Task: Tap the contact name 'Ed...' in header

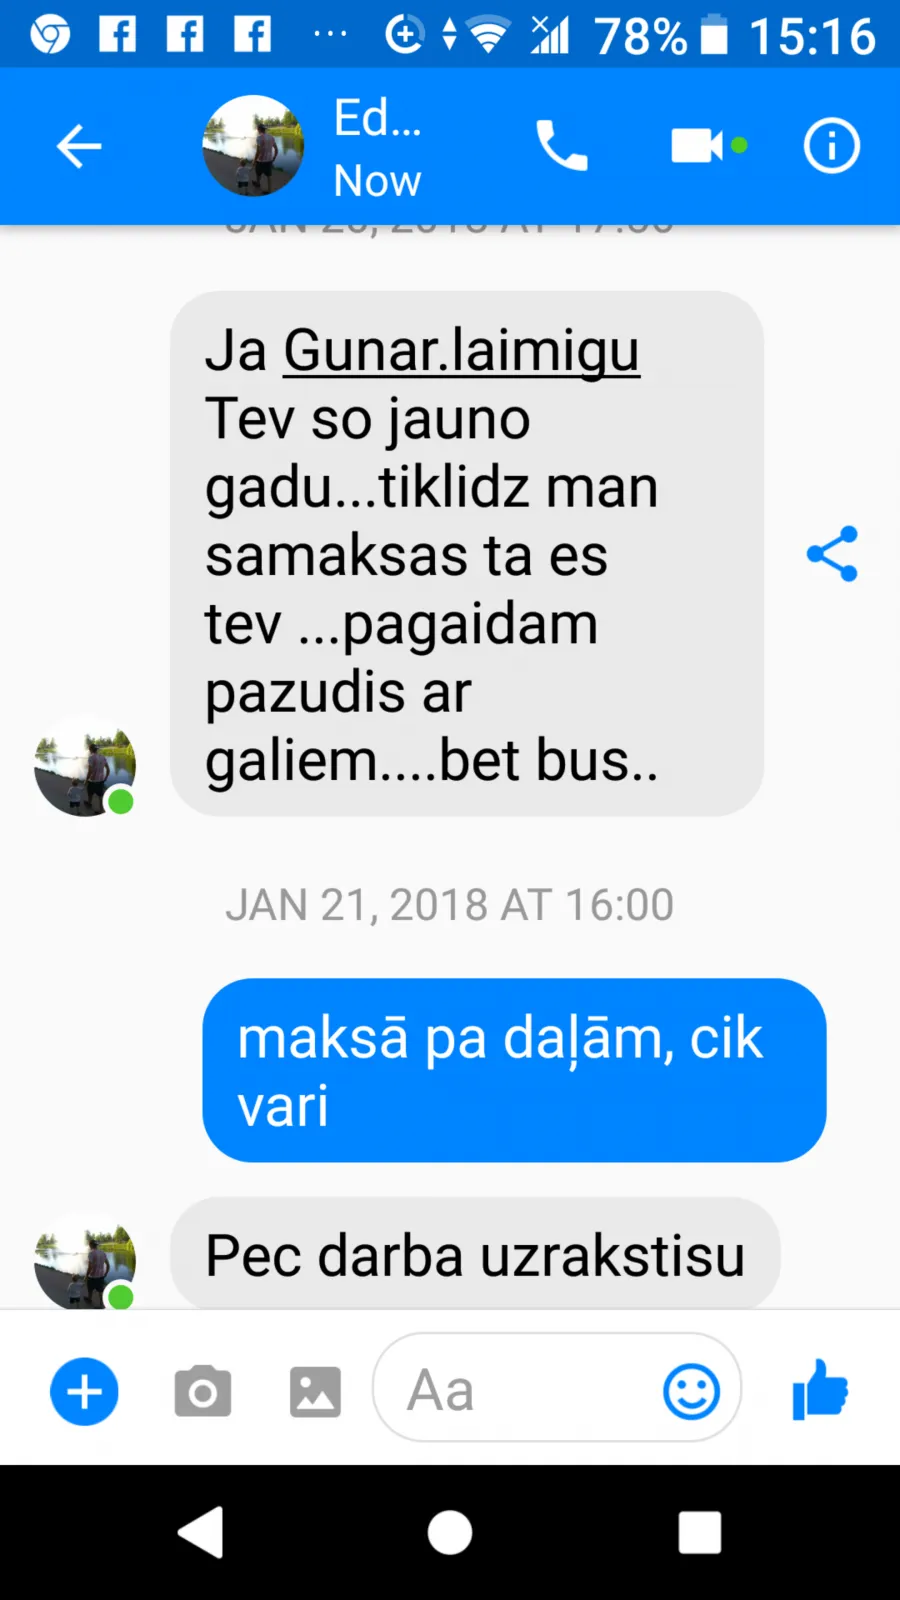Action: point(377,118)
